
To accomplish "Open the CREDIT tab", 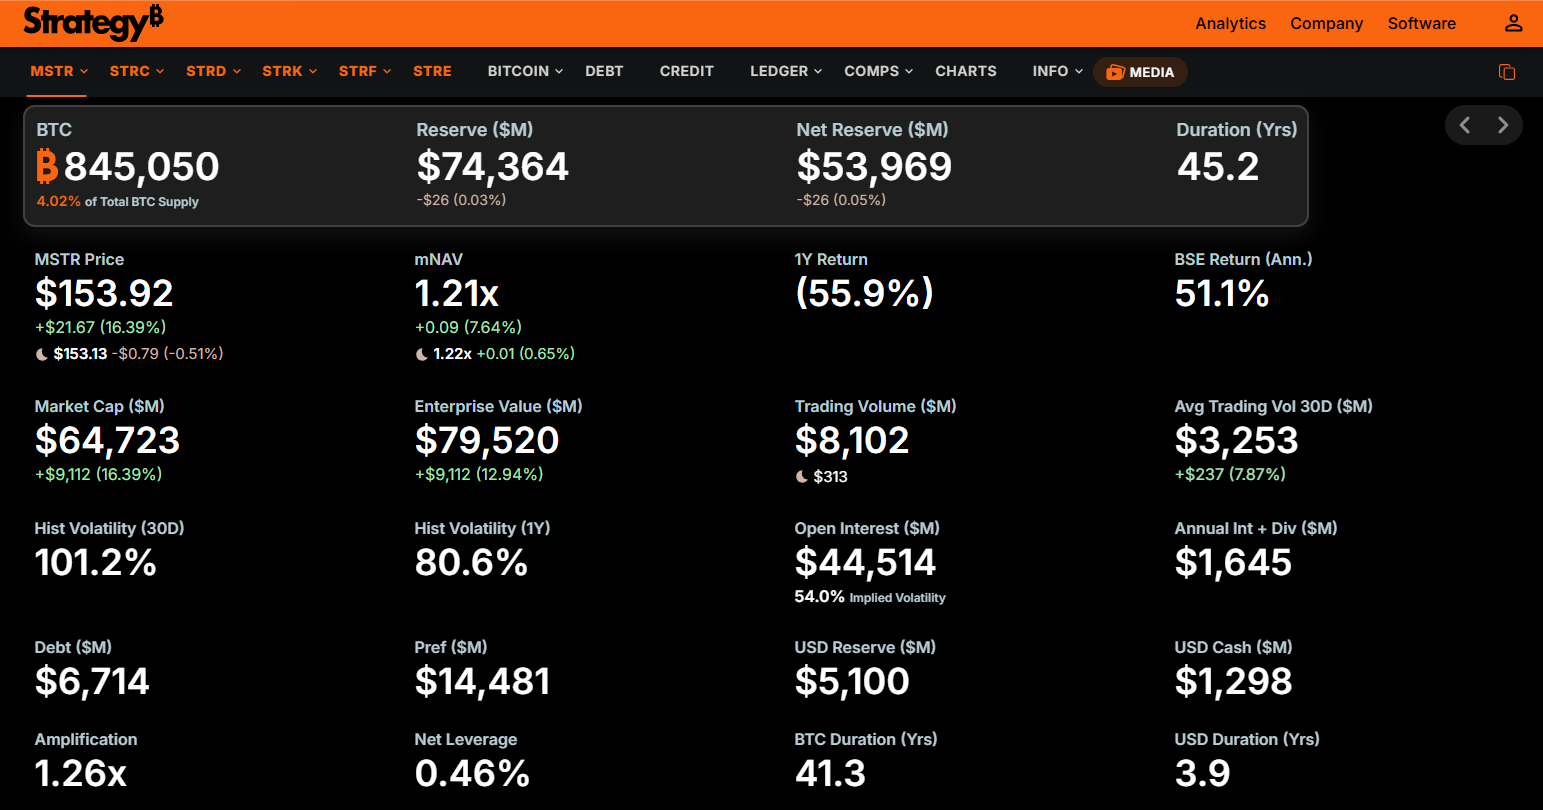I will (x=687, y=71).
